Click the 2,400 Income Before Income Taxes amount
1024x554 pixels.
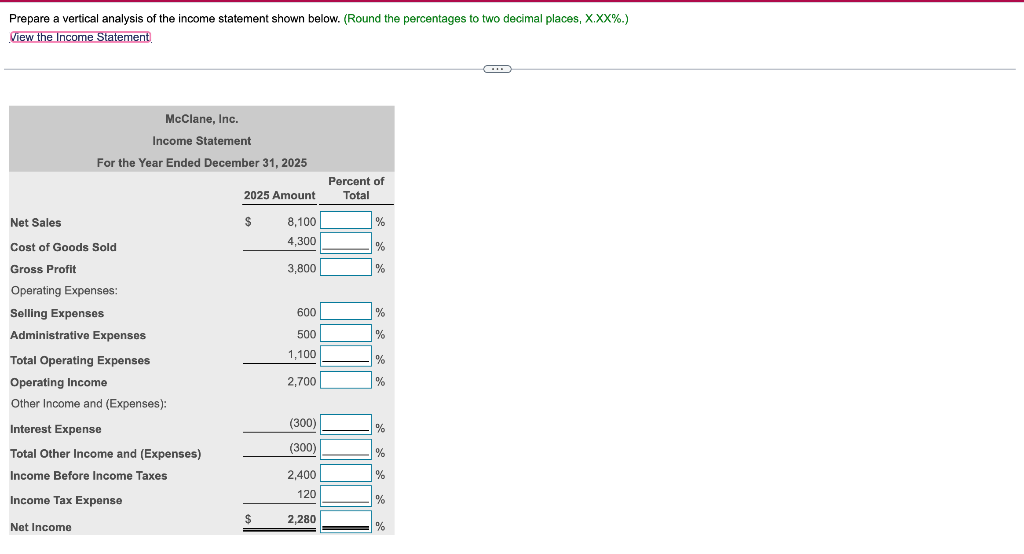[x=301, y=475]
